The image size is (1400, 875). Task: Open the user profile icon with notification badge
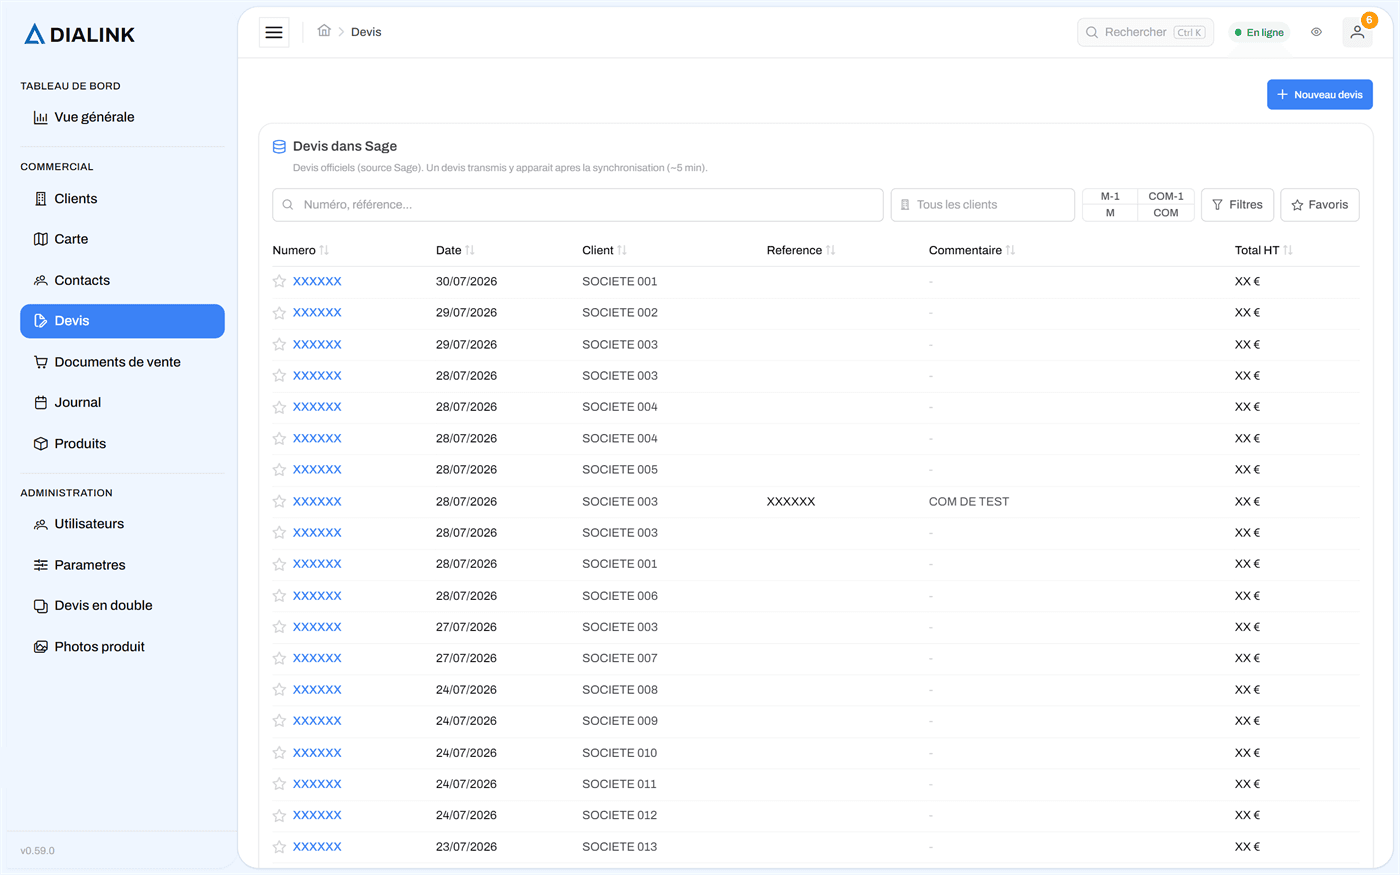click(x=1357, y=32)
